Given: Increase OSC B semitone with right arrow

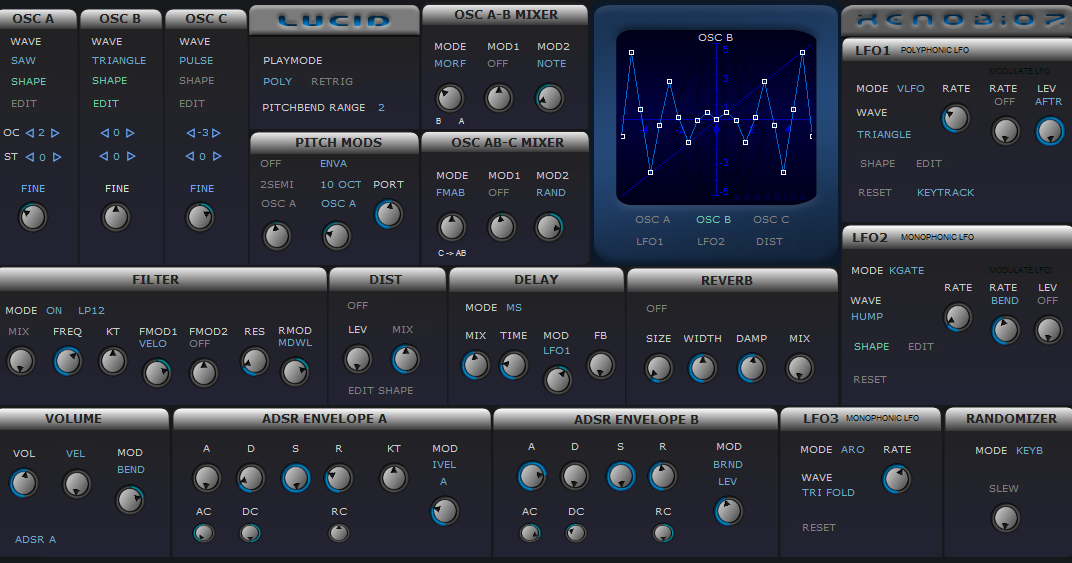Looking at the screenshot, I should click(131, 157).
